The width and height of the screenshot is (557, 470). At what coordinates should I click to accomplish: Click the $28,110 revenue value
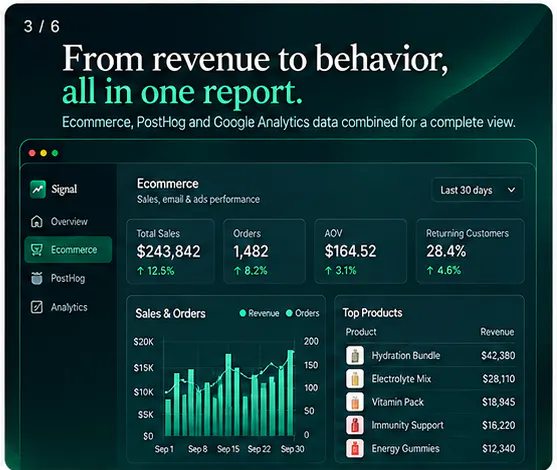(499, 379)
